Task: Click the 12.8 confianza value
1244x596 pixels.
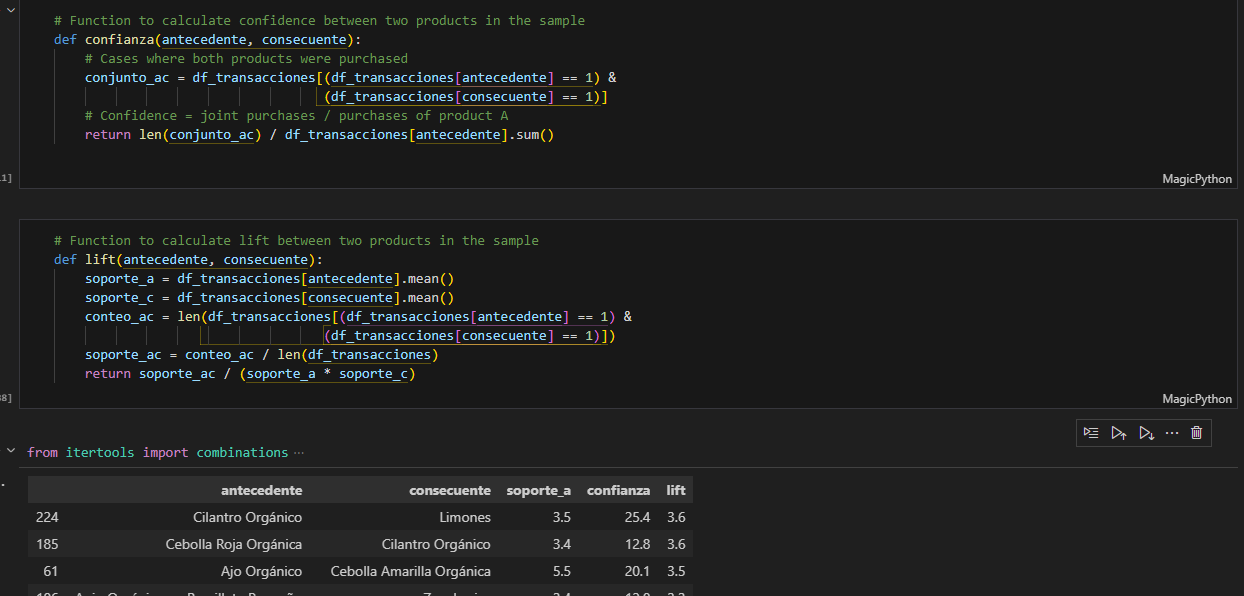Action: tap(635, 544)
